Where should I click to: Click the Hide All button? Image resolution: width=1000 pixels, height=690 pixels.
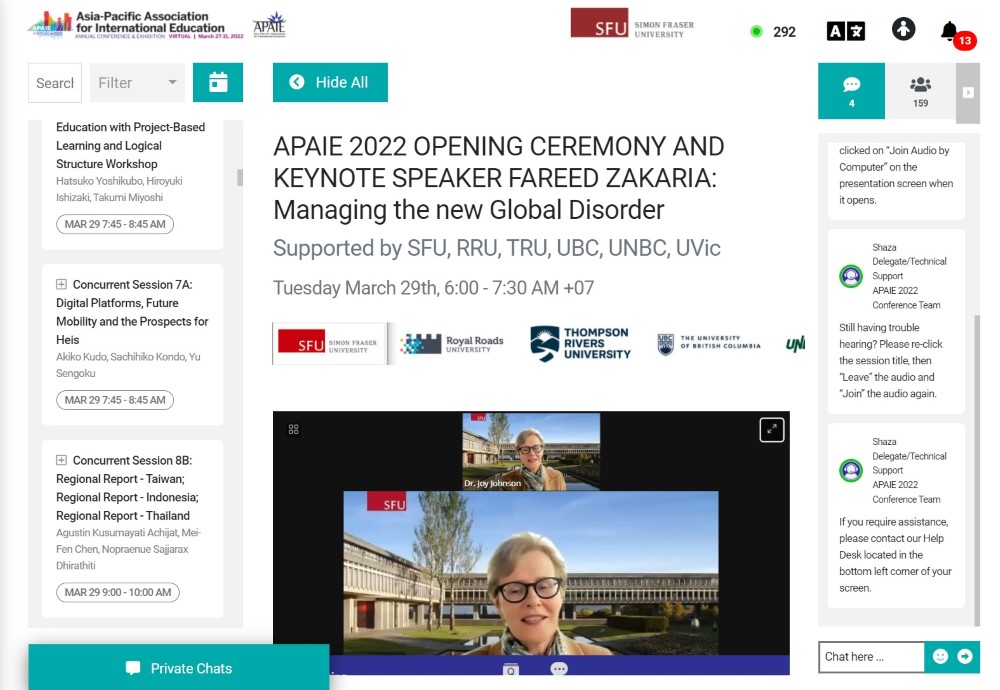click(330, 83)
